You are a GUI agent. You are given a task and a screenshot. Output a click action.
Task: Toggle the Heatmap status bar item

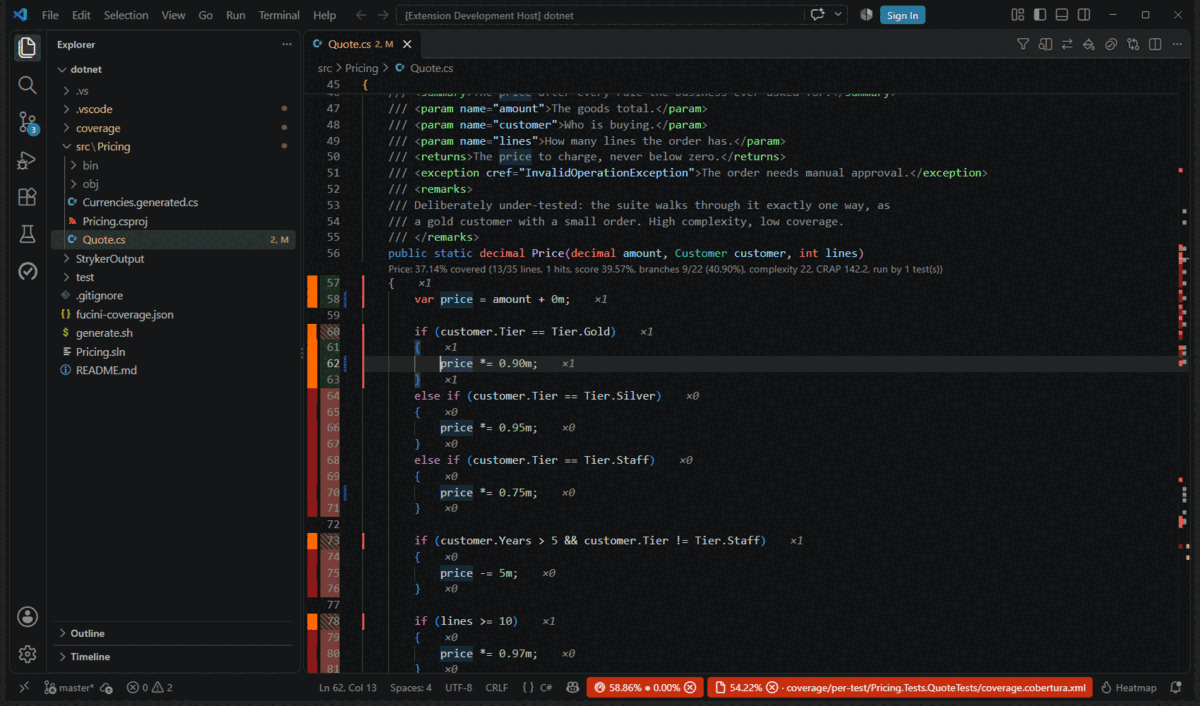click(x=1128, y=688)
